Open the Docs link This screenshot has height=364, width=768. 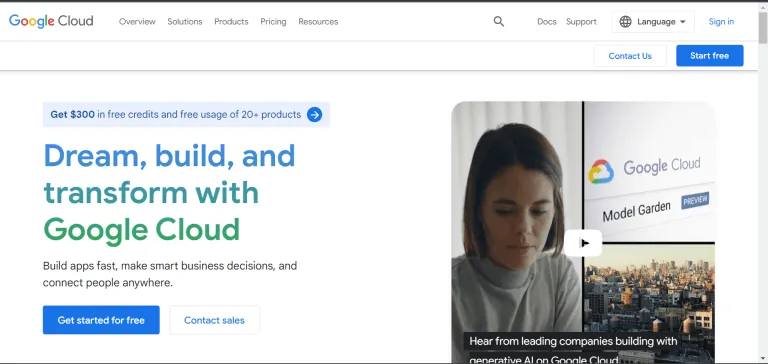[x=547, y=22]
